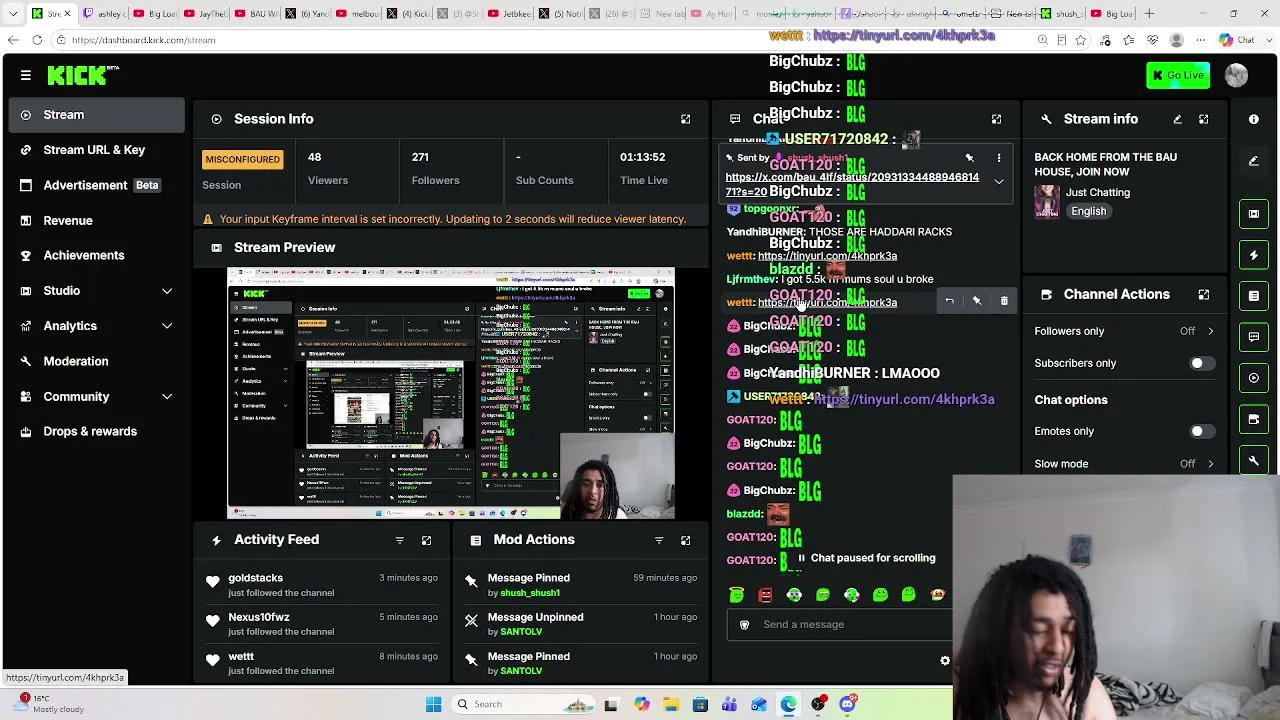The height and width of the screenshot is (720, 1280).
Task: Filter the Mod Actions list
Action: point(659,541)
